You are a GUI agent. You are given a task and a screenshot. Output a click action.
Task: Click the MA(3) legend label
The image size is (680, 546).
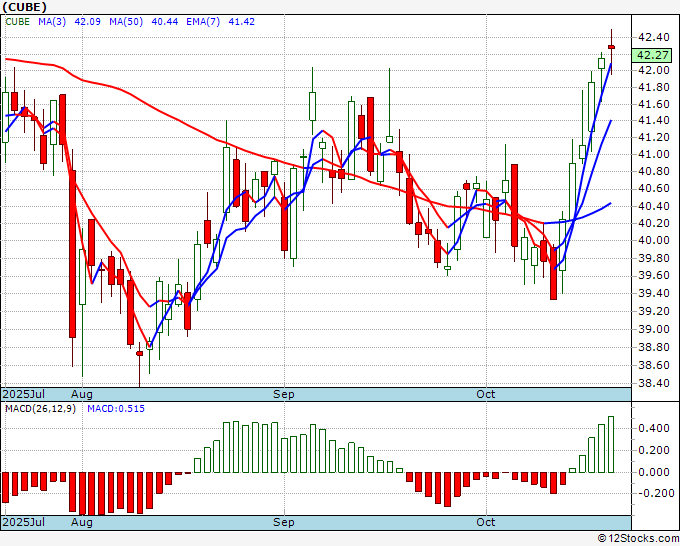(52, 22)
